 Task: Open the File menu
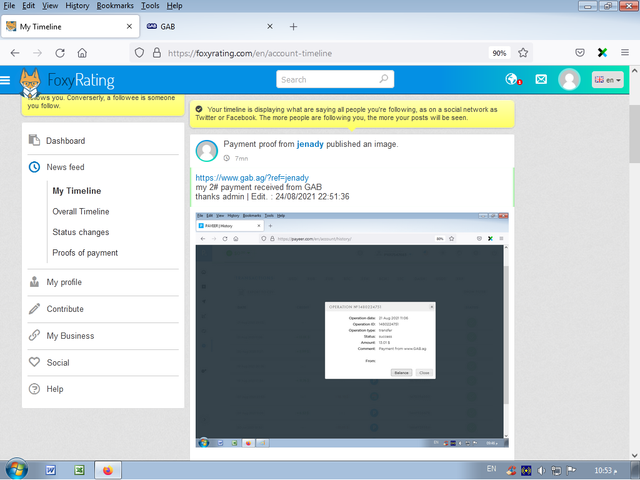pyautogui.click(x=9, y=6)
